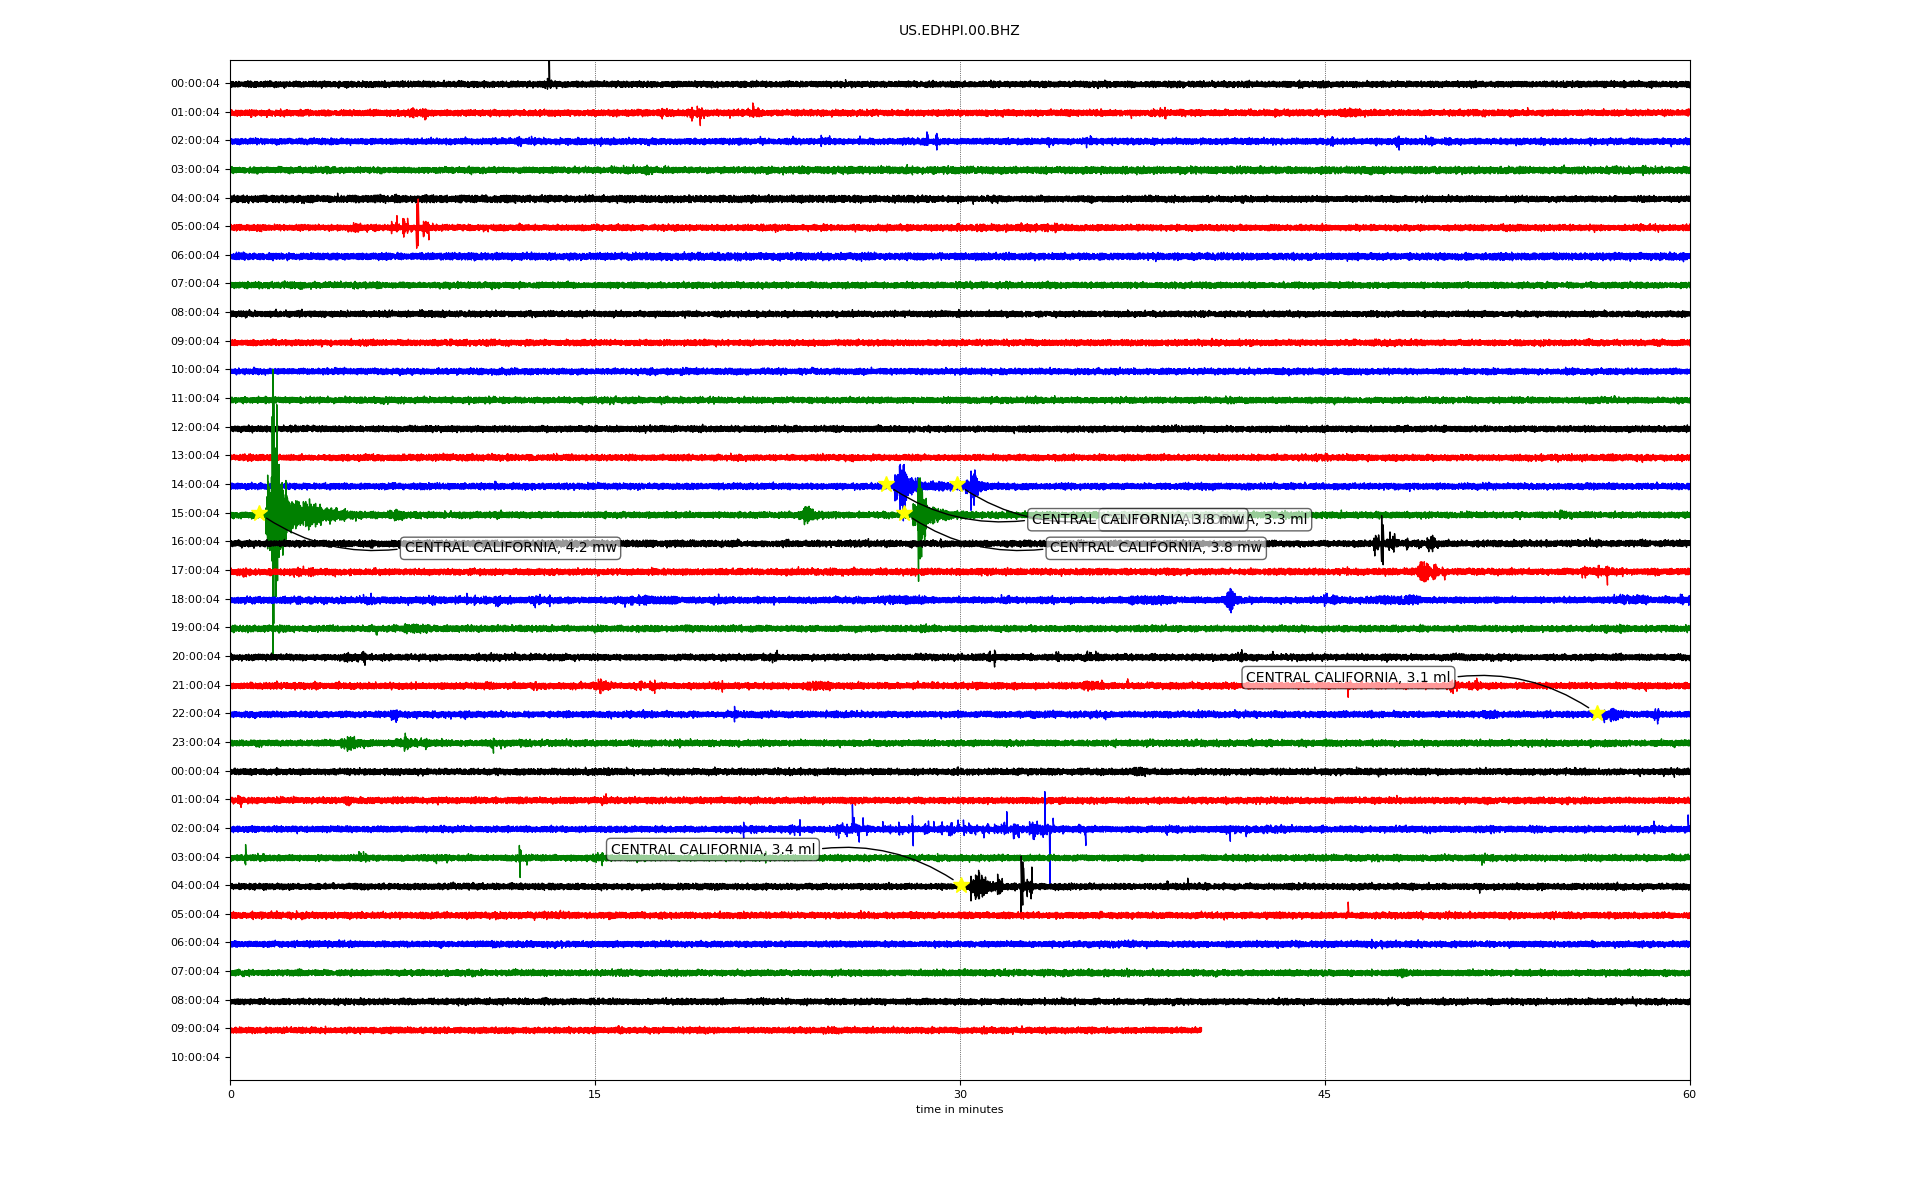Click the 3.8 mw label on the 16:00:04 row
1920x1200 pixels.
(x=1155, y=548)
